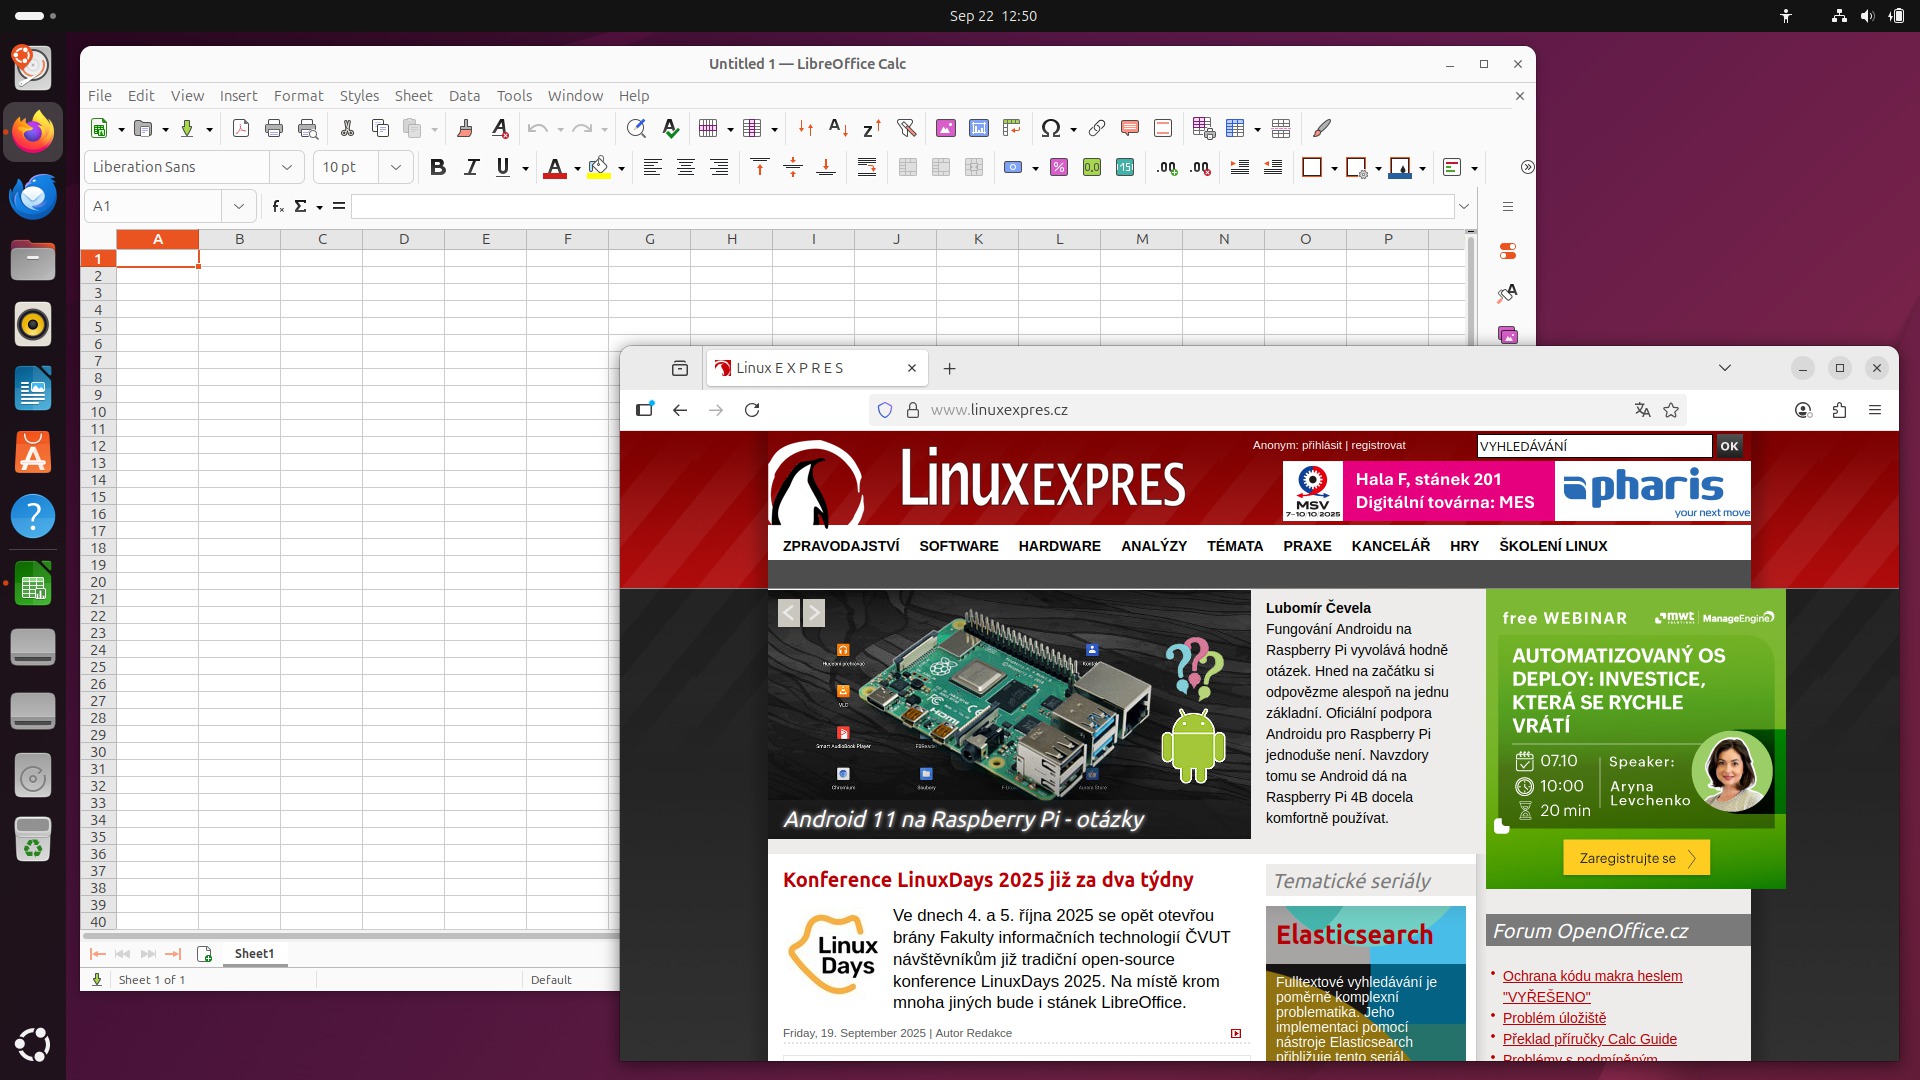The image size is (1920, 1080).
Task: Click the Zaregistrujte se webinar button
Action: [1636, 858]
